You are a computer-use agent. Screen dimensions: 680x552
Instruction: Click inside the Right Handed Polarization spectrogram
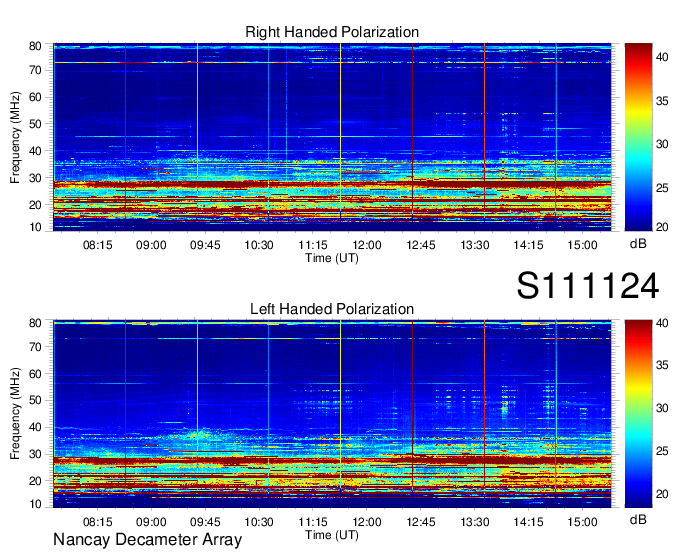(332, 137)
